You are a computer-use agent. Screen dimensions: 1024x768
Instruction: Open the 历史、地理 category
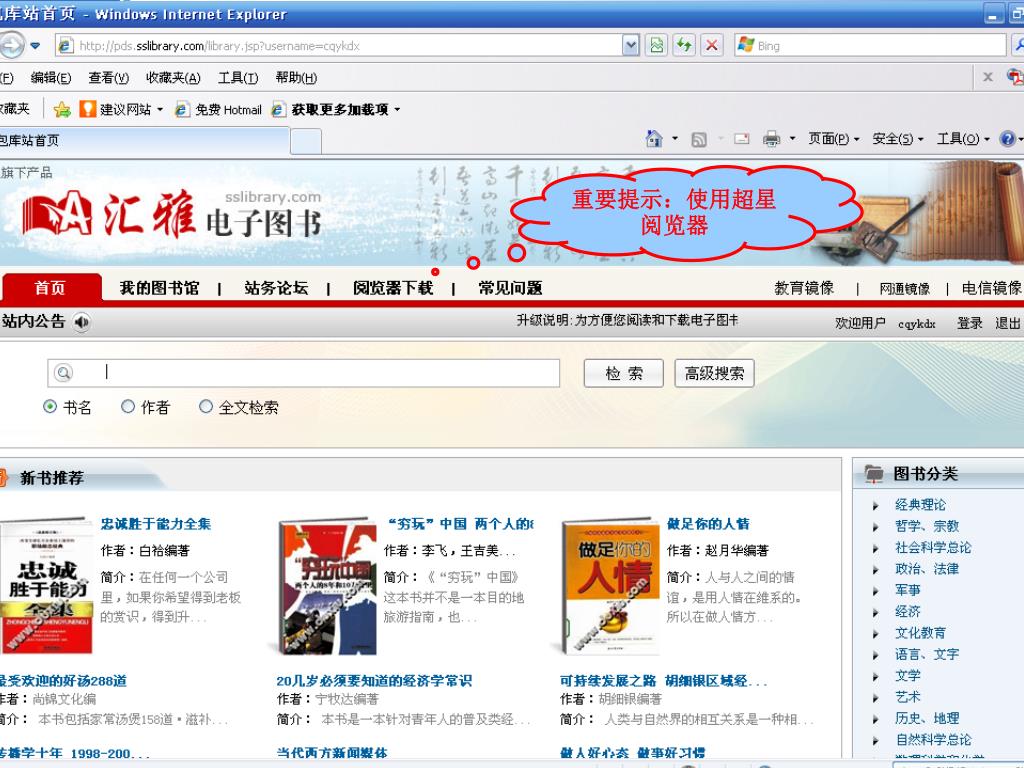tap(927, 718)
